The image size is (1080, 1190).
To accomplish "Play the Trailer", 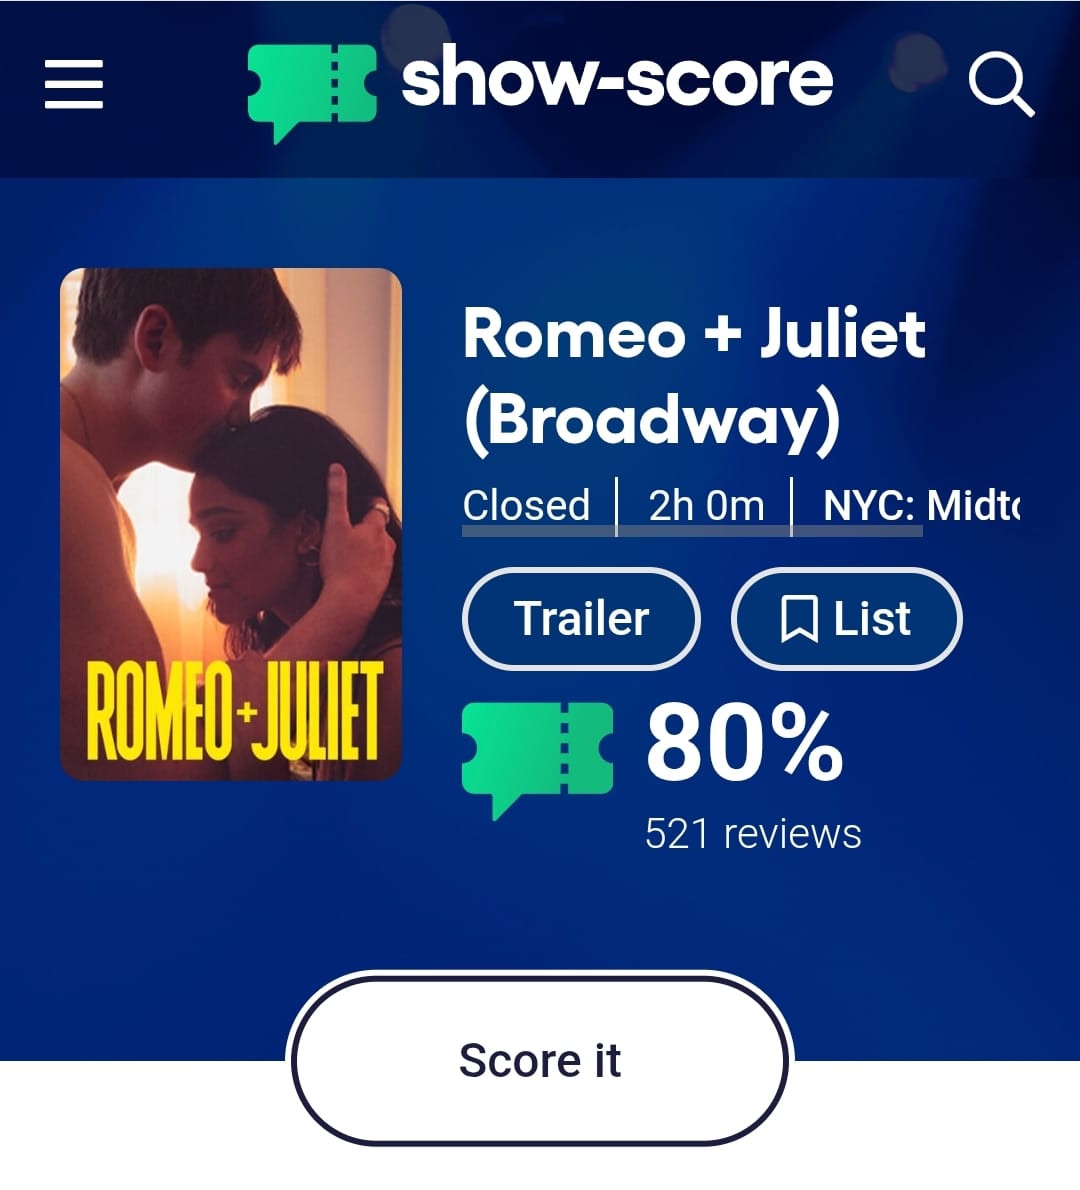I will (x=581, y=619).
